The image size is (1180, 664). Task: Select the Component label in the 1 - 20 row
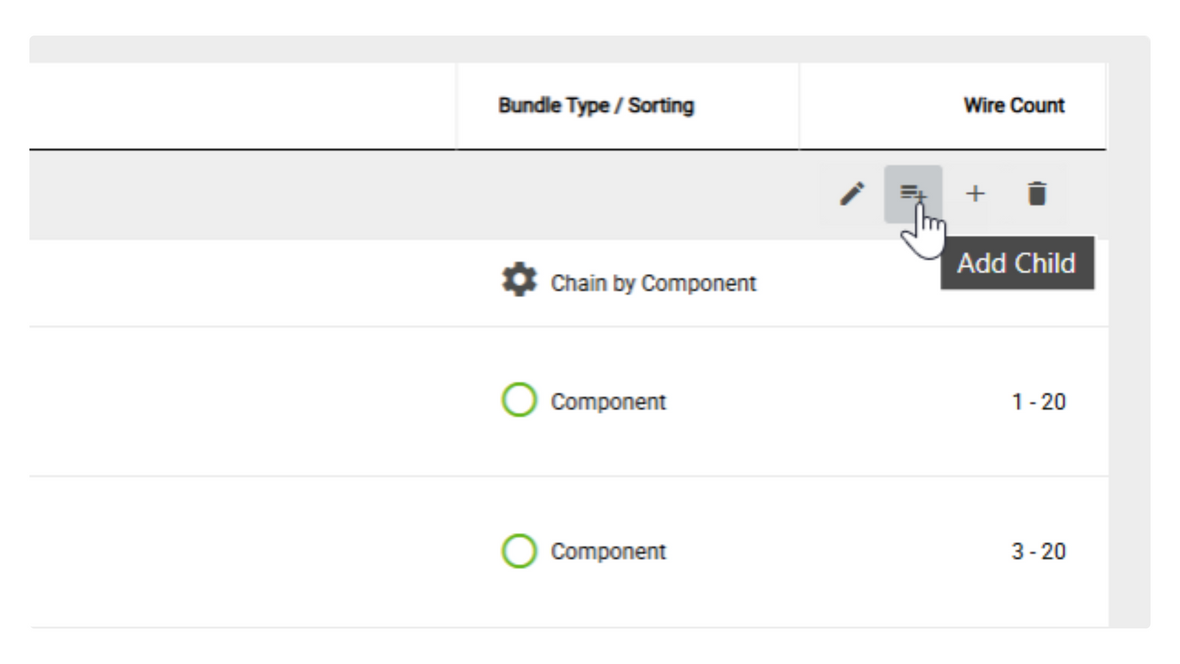[608, 402]
